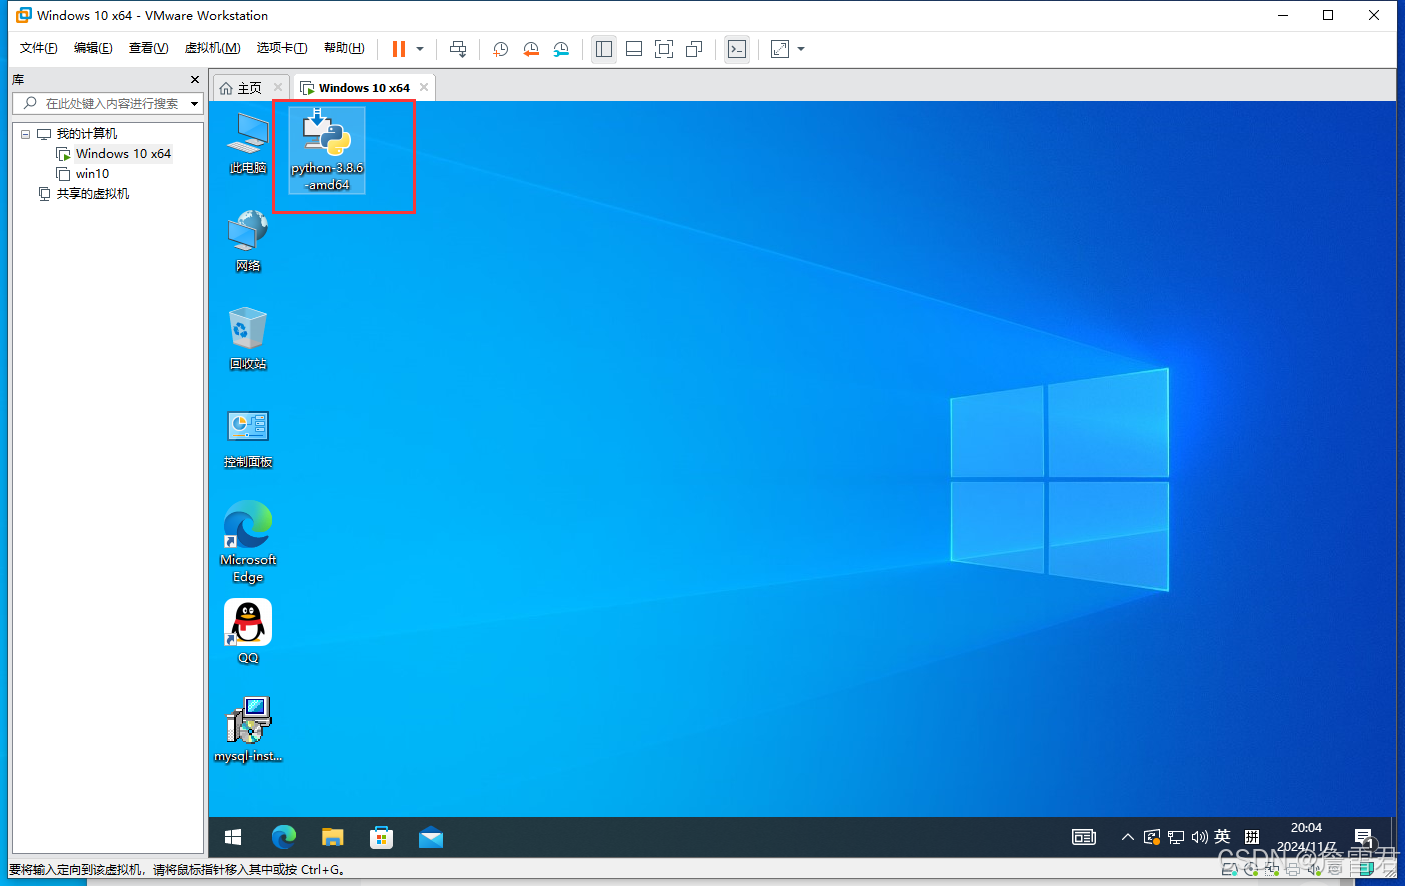Click the 拼 IME mode icon
This screenshot has height=886, width=1405.
tap(1252, 837)
